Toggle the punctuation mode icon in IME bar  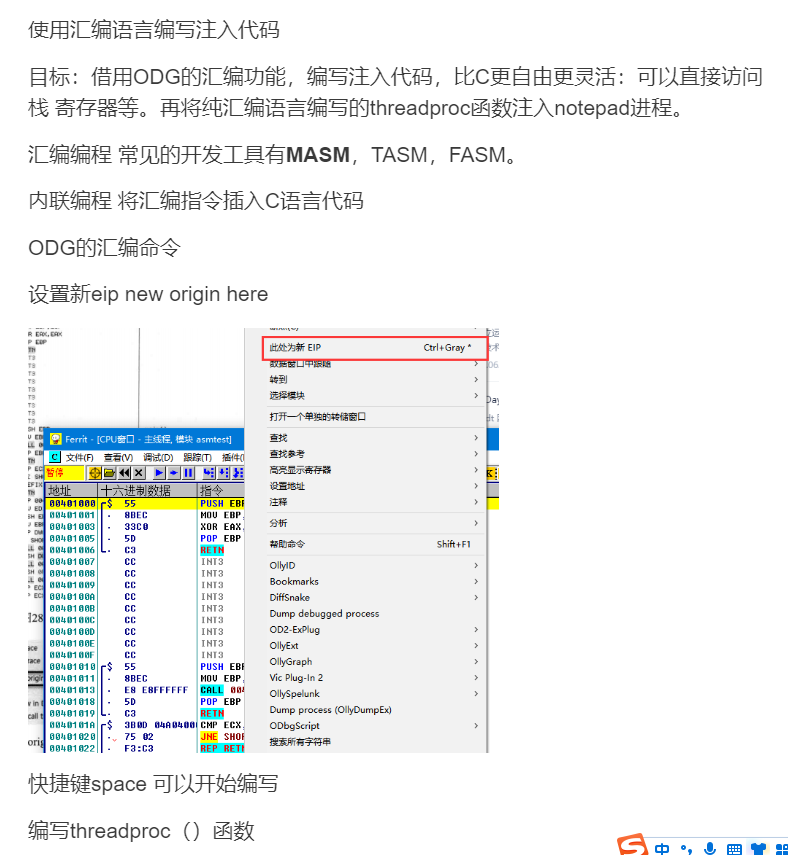(x=686, y=848)
